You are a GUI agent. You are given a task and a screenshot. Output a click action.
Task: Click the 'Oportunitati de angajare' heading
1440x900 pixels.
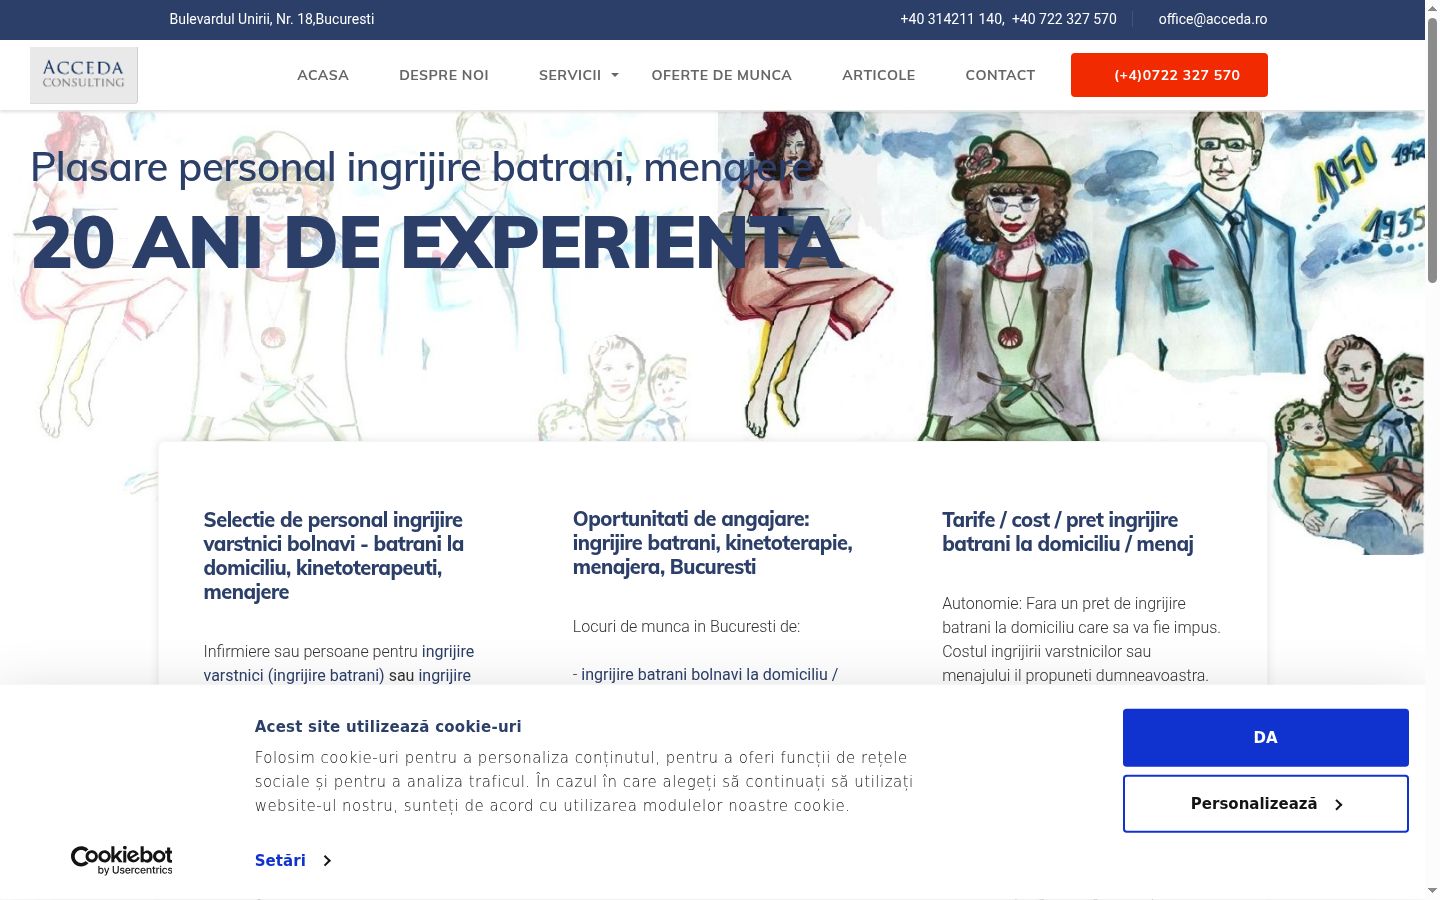click(x=713, y=543)
